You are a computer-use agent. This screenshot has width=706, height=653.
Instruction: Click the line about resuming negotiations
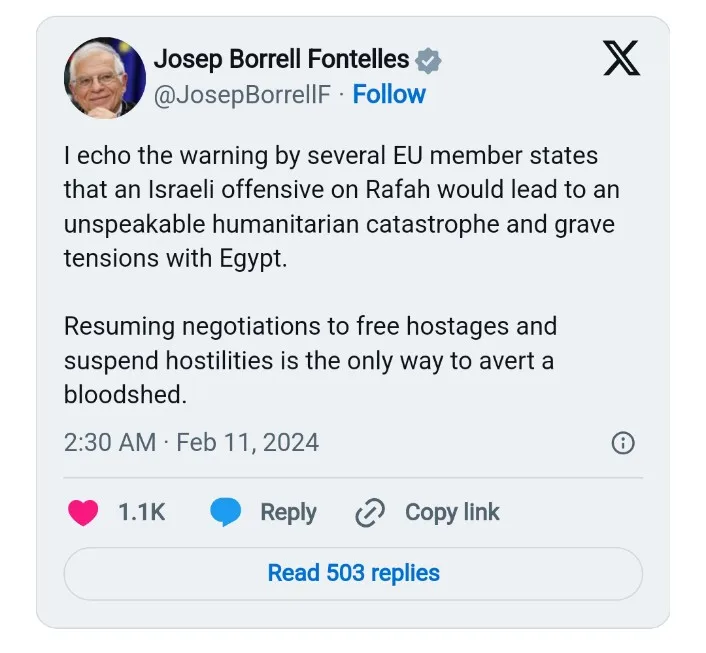pos(310,326)
